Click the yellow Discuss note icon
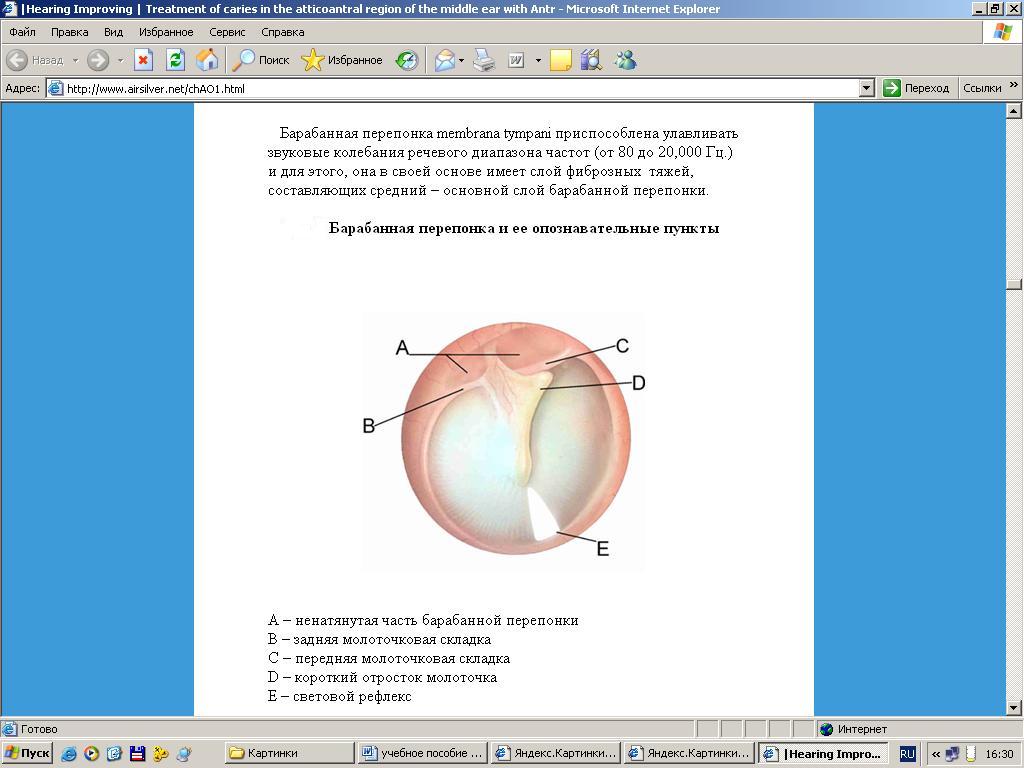The image size is (1024, 768). [560, 60]
